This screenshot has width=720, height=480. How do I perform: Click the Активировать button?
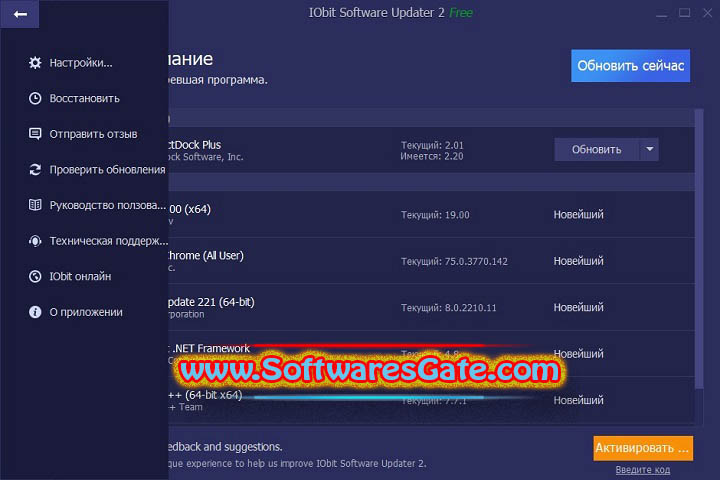tap(643, 448)
